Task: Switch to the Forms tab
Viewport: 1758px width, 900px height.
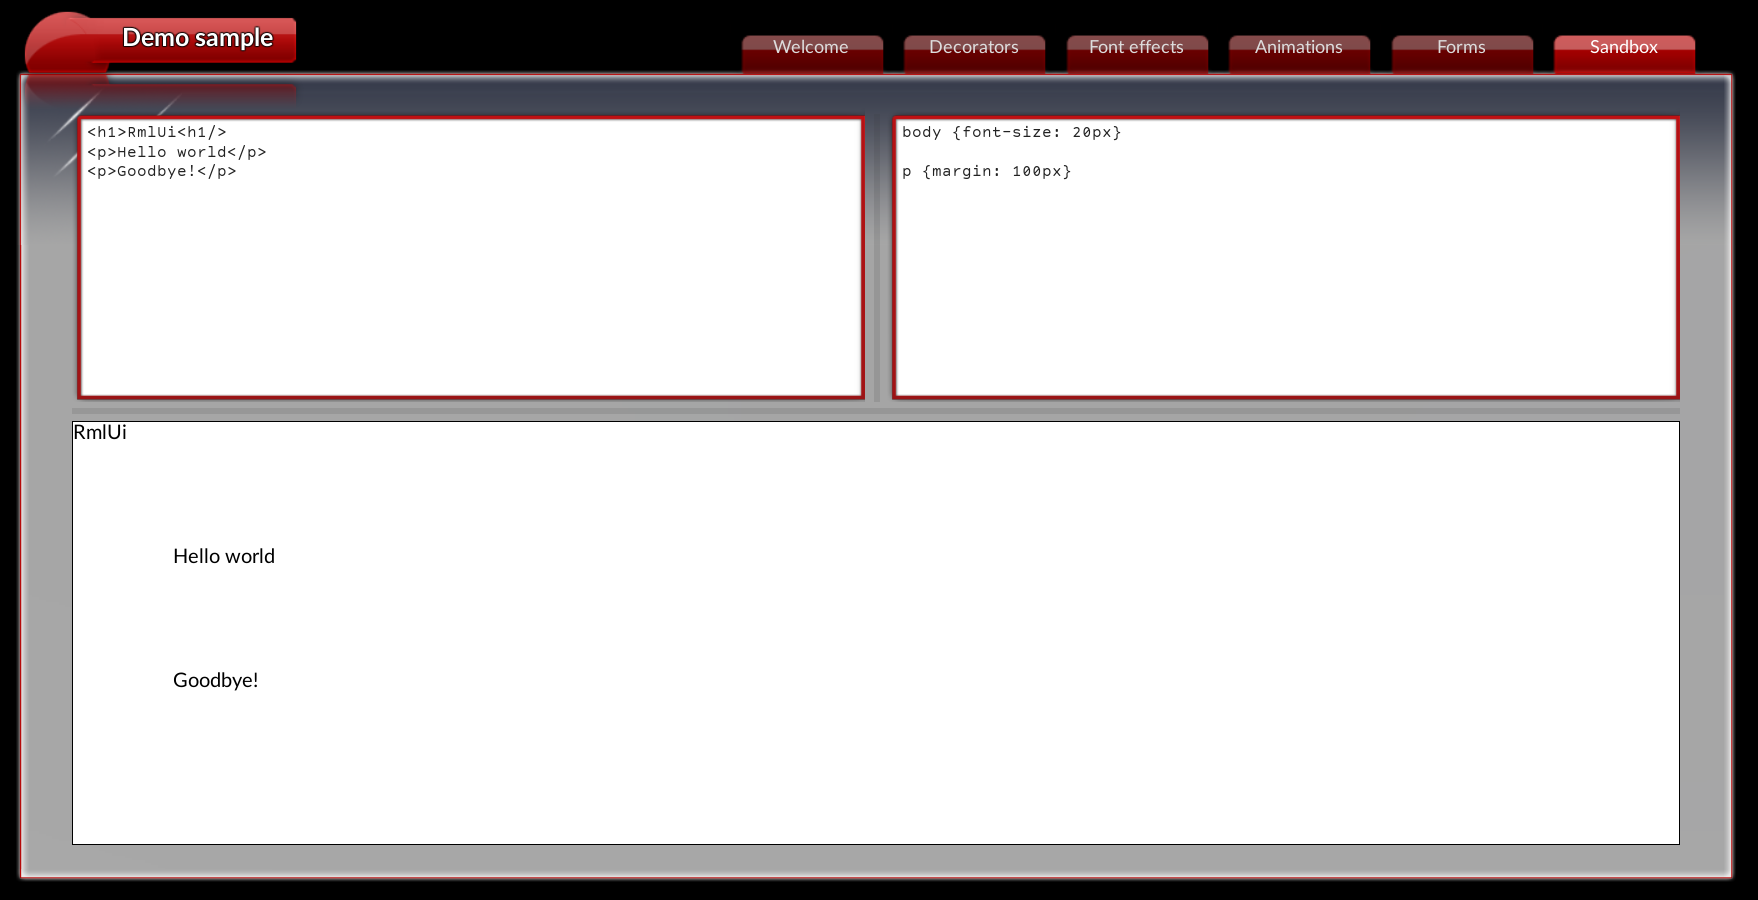Action: click(1461, 46)
